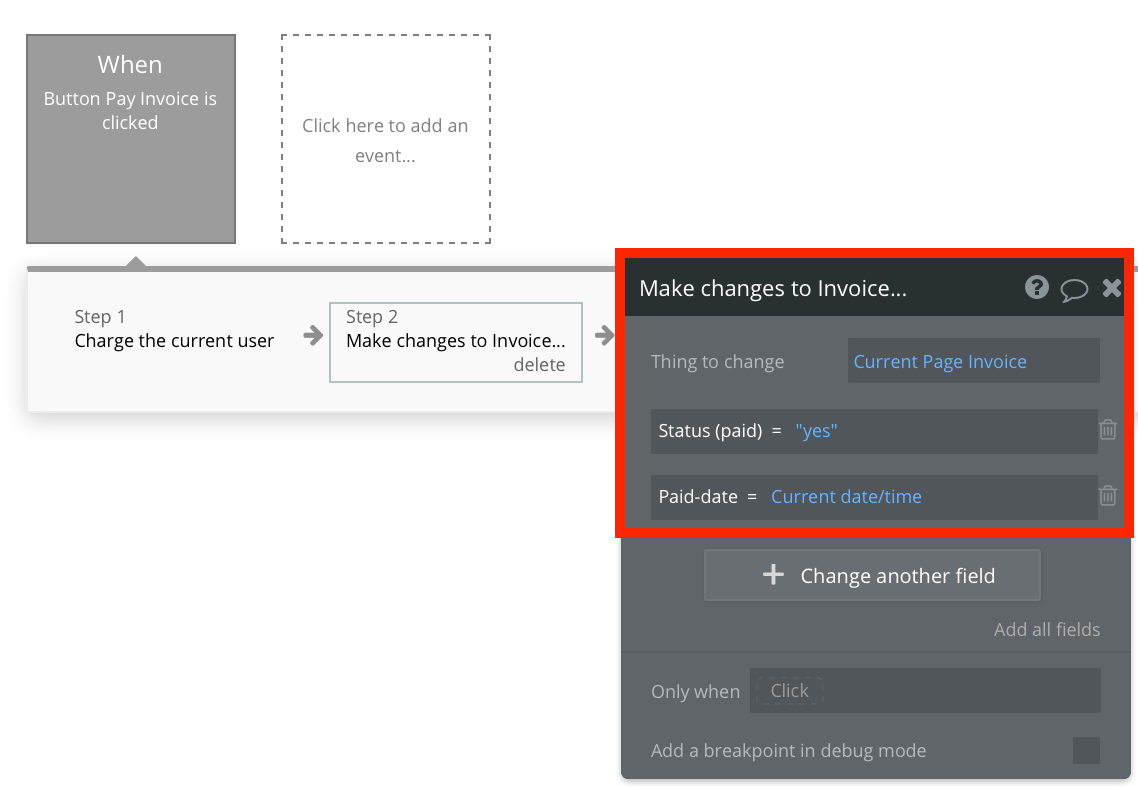Click the arrow after Step 2

coord(604,336)
